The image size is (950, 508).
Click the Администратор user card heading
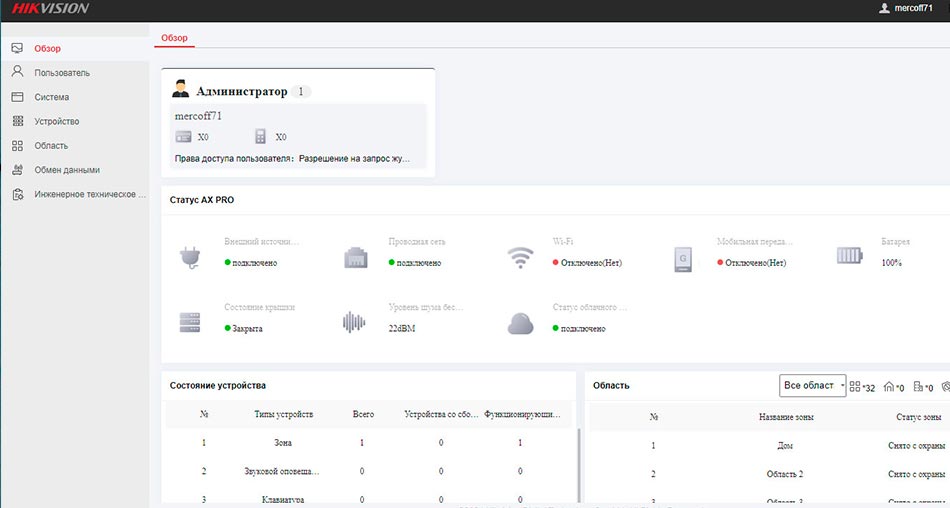pyautogui.click(x=242, y=92)
